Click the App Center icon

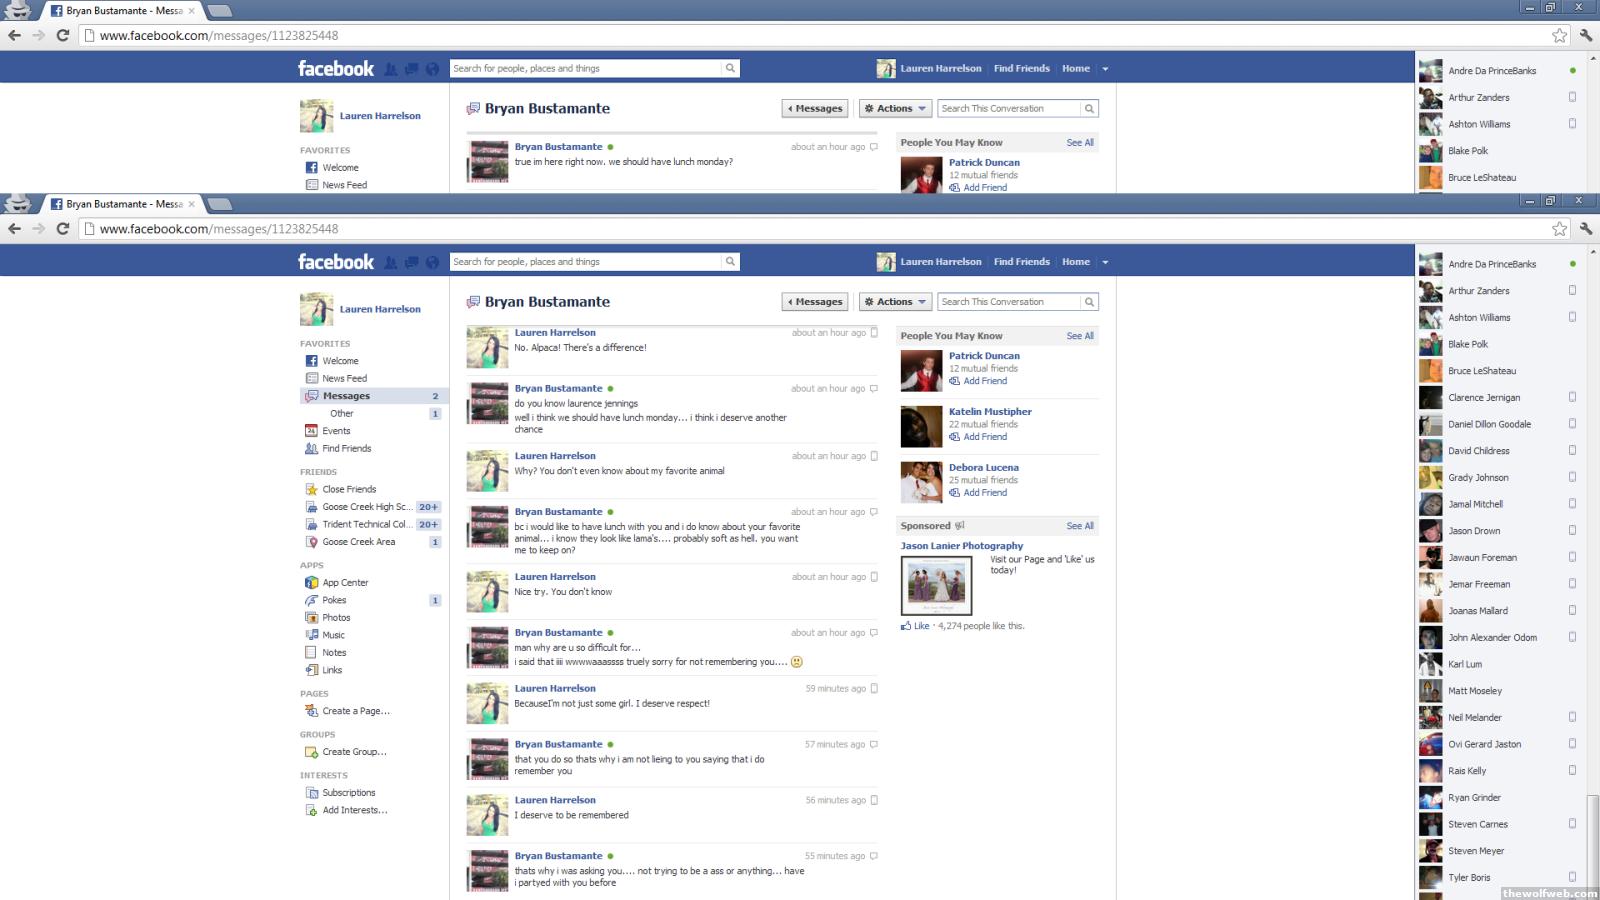(x=311, y=583)
